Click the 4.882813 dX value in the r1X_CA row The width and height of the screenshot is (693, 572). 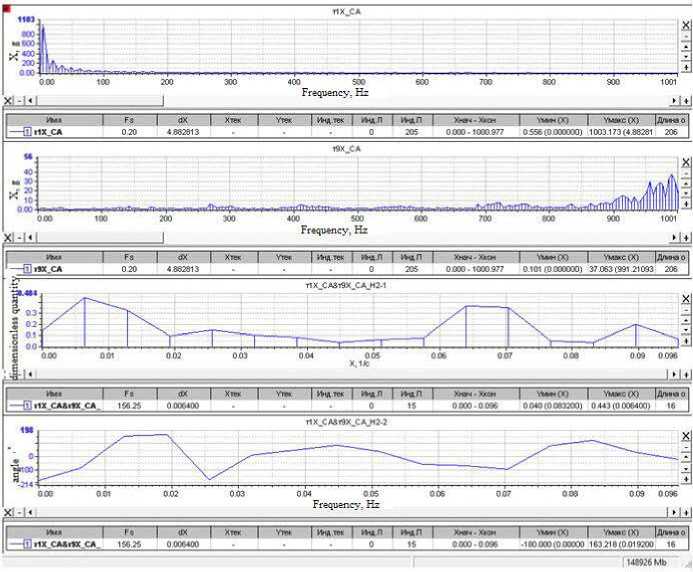(x=183, y=132)
